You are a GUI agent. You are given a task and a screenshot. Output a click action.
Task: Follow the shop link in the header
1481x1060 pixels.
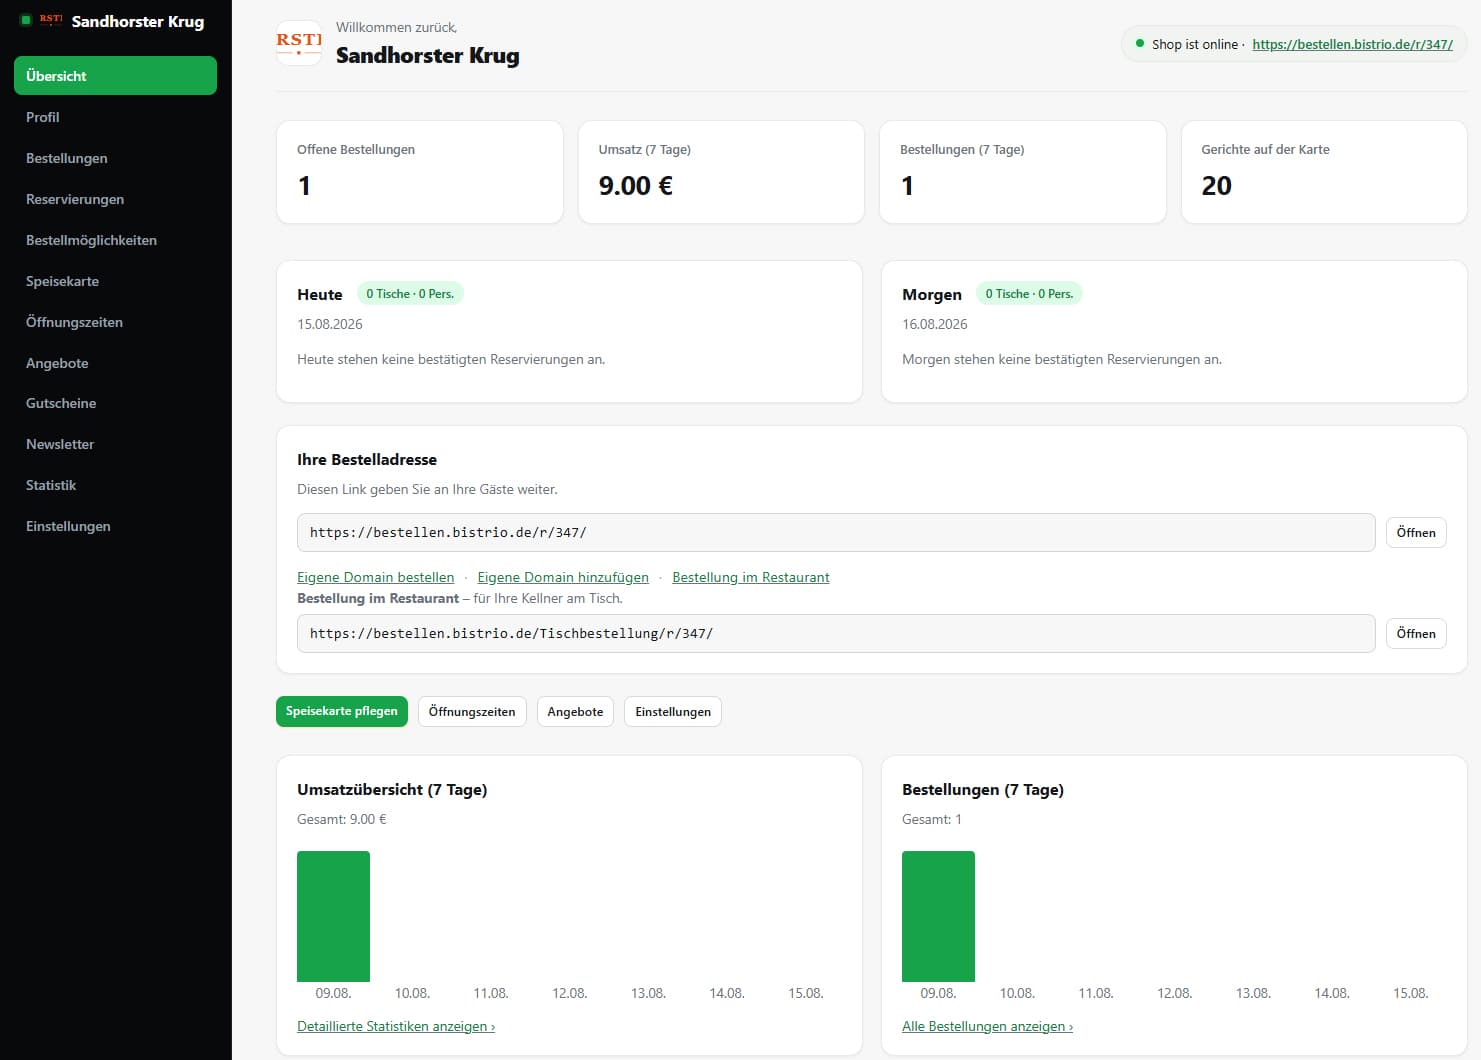pyautogui.click(x=1352, y=44)
